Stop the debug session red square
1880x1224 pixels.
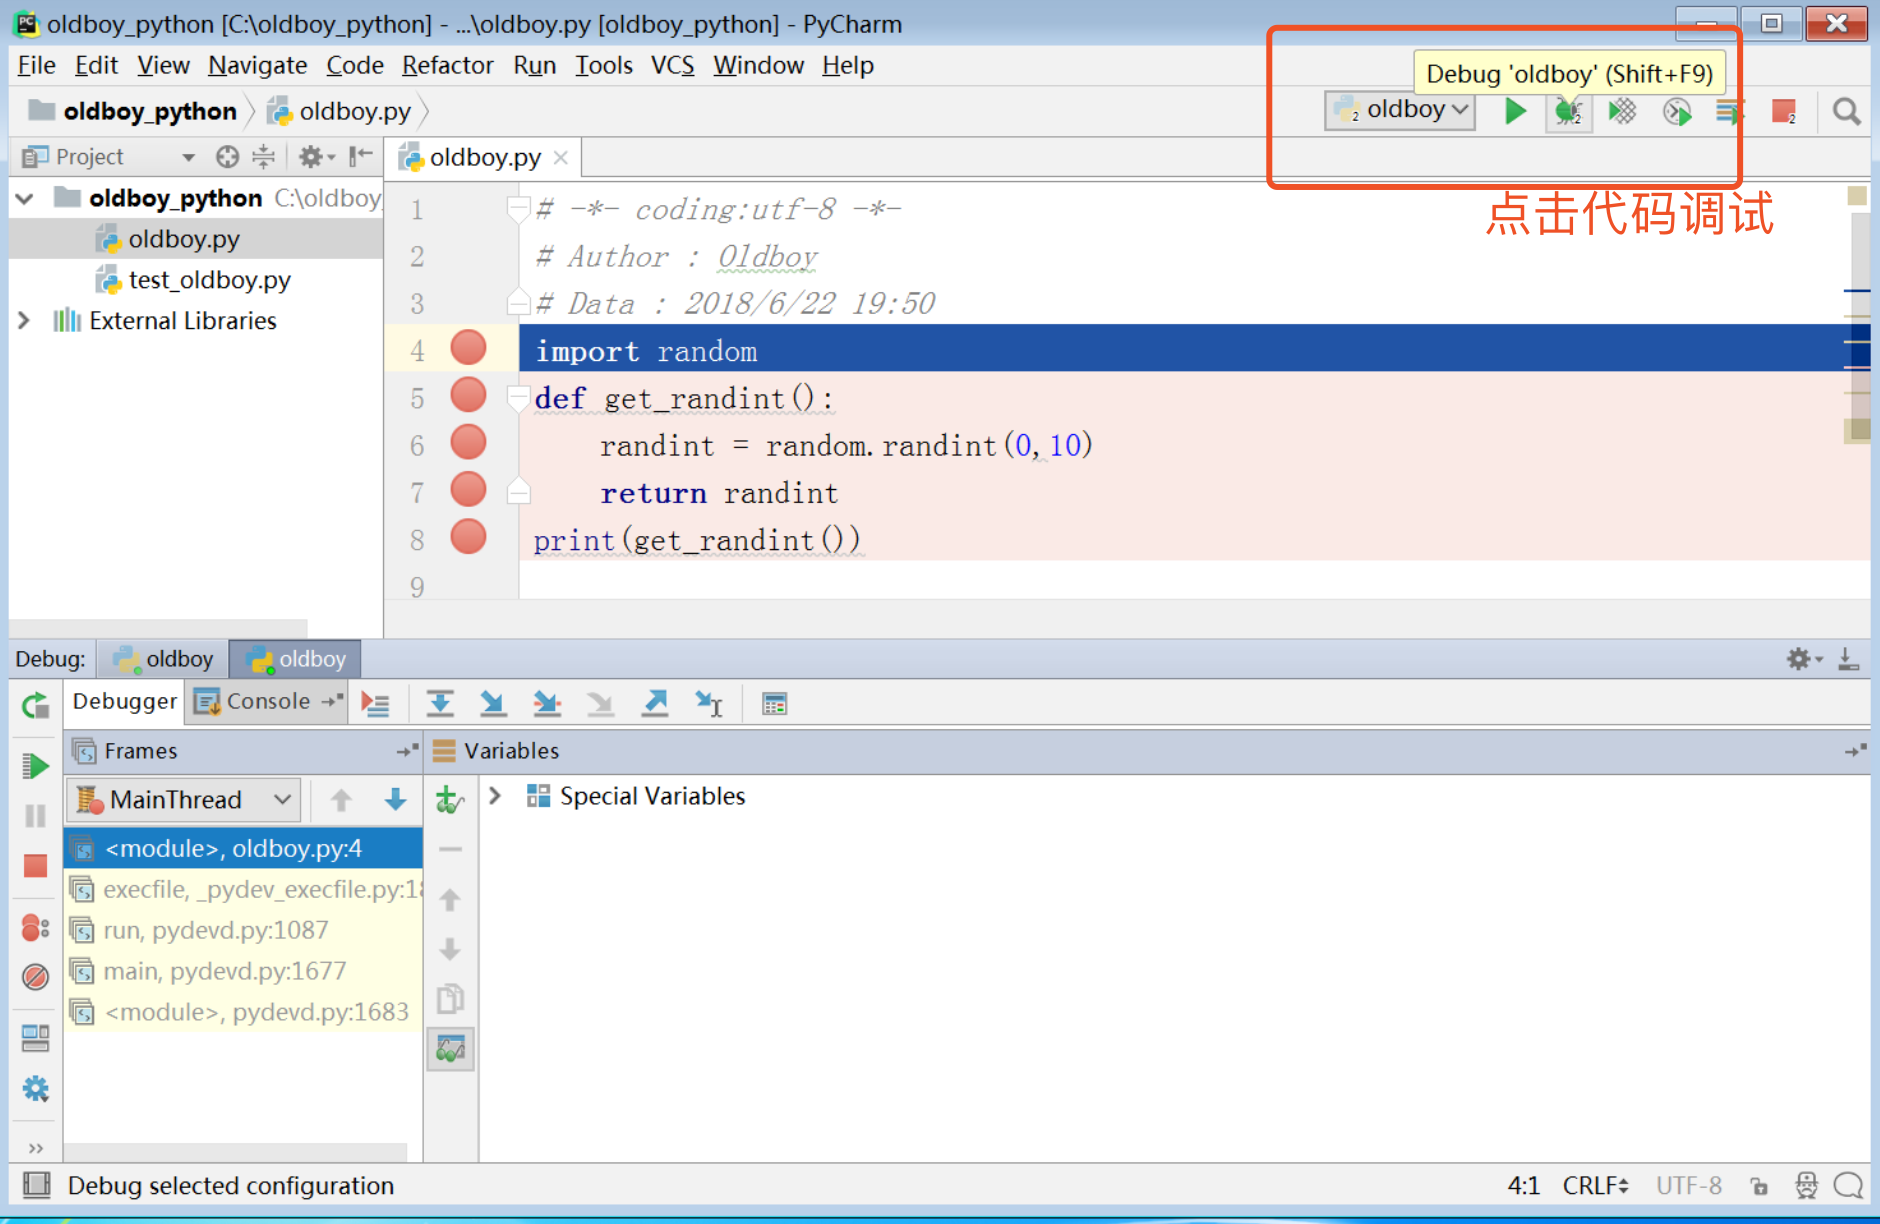pos(35,866)
